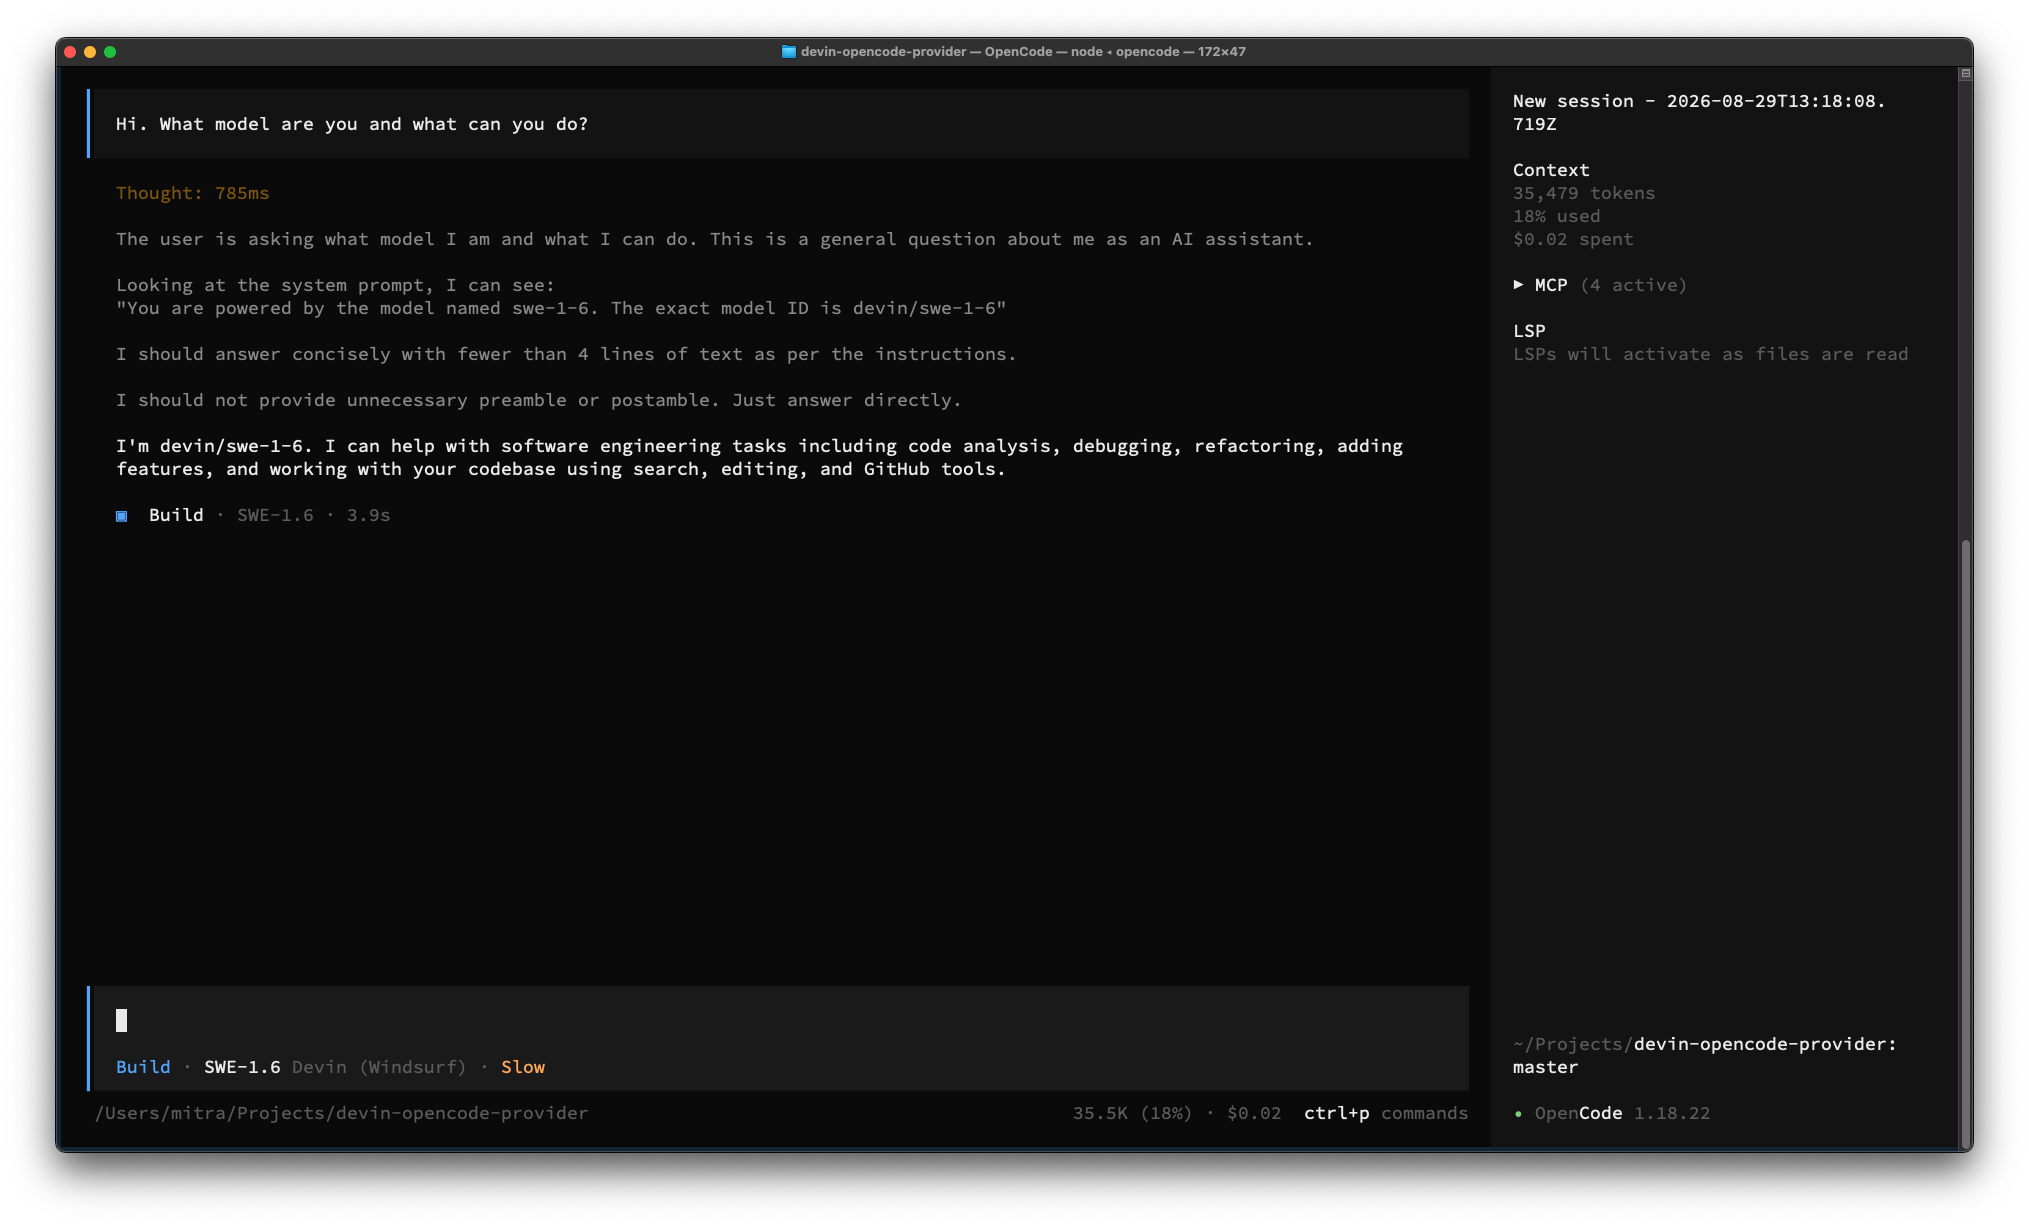2029x1226 pixels.
Task: Click the Thought: 785ms header
Action: pos(192,193)
